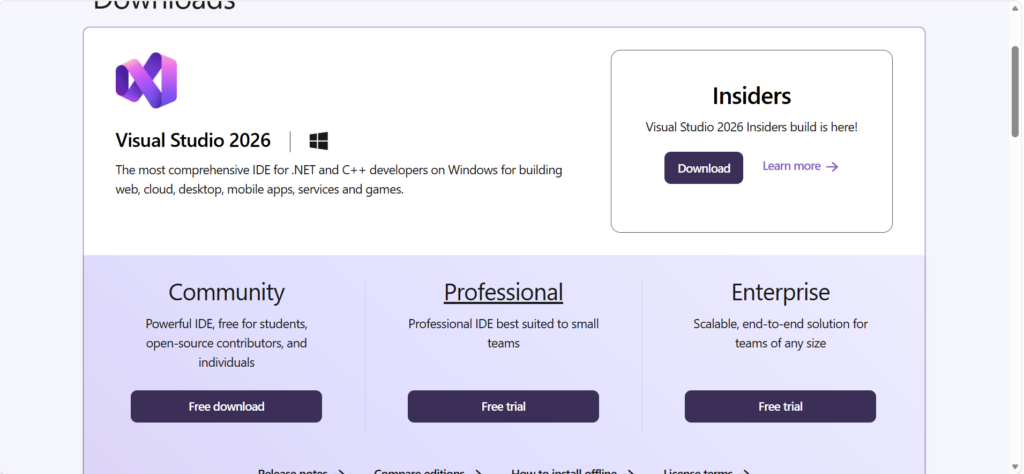Screen dimensions: 1024x474
Task: Click Free download under Community
Action: point(226,406)
